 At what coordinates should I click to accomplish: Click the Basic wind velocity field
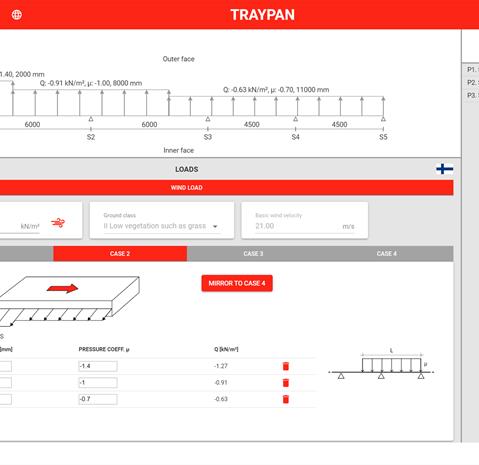(x=305, y=226)
